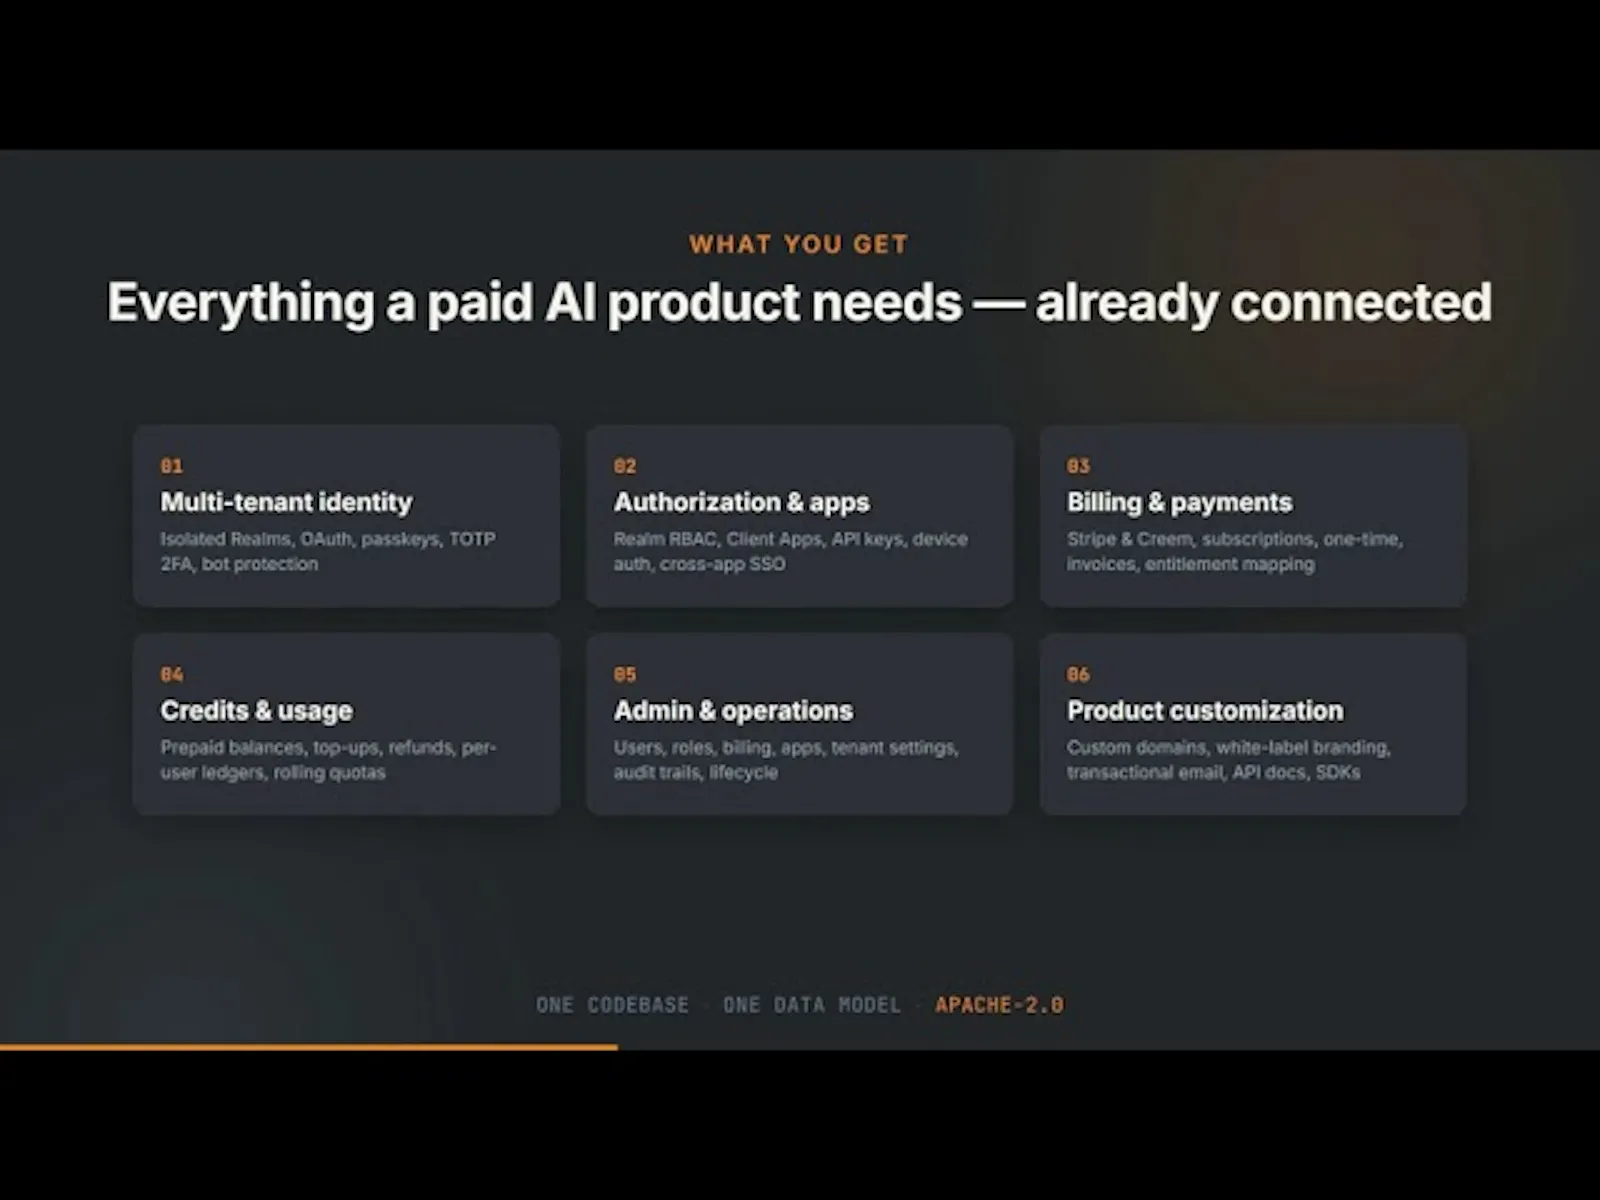
Task: Click the orange number 06 label
Action: (x=1078, y=675)
